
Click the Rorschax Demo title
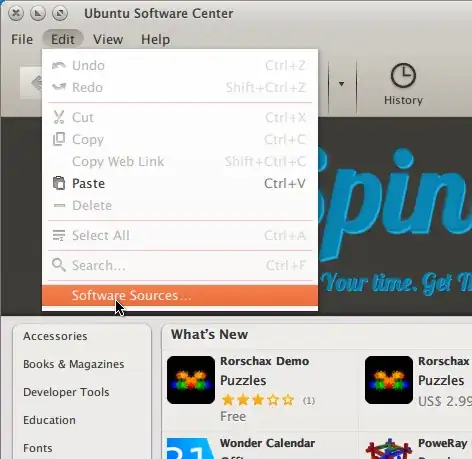coord(265,361)
